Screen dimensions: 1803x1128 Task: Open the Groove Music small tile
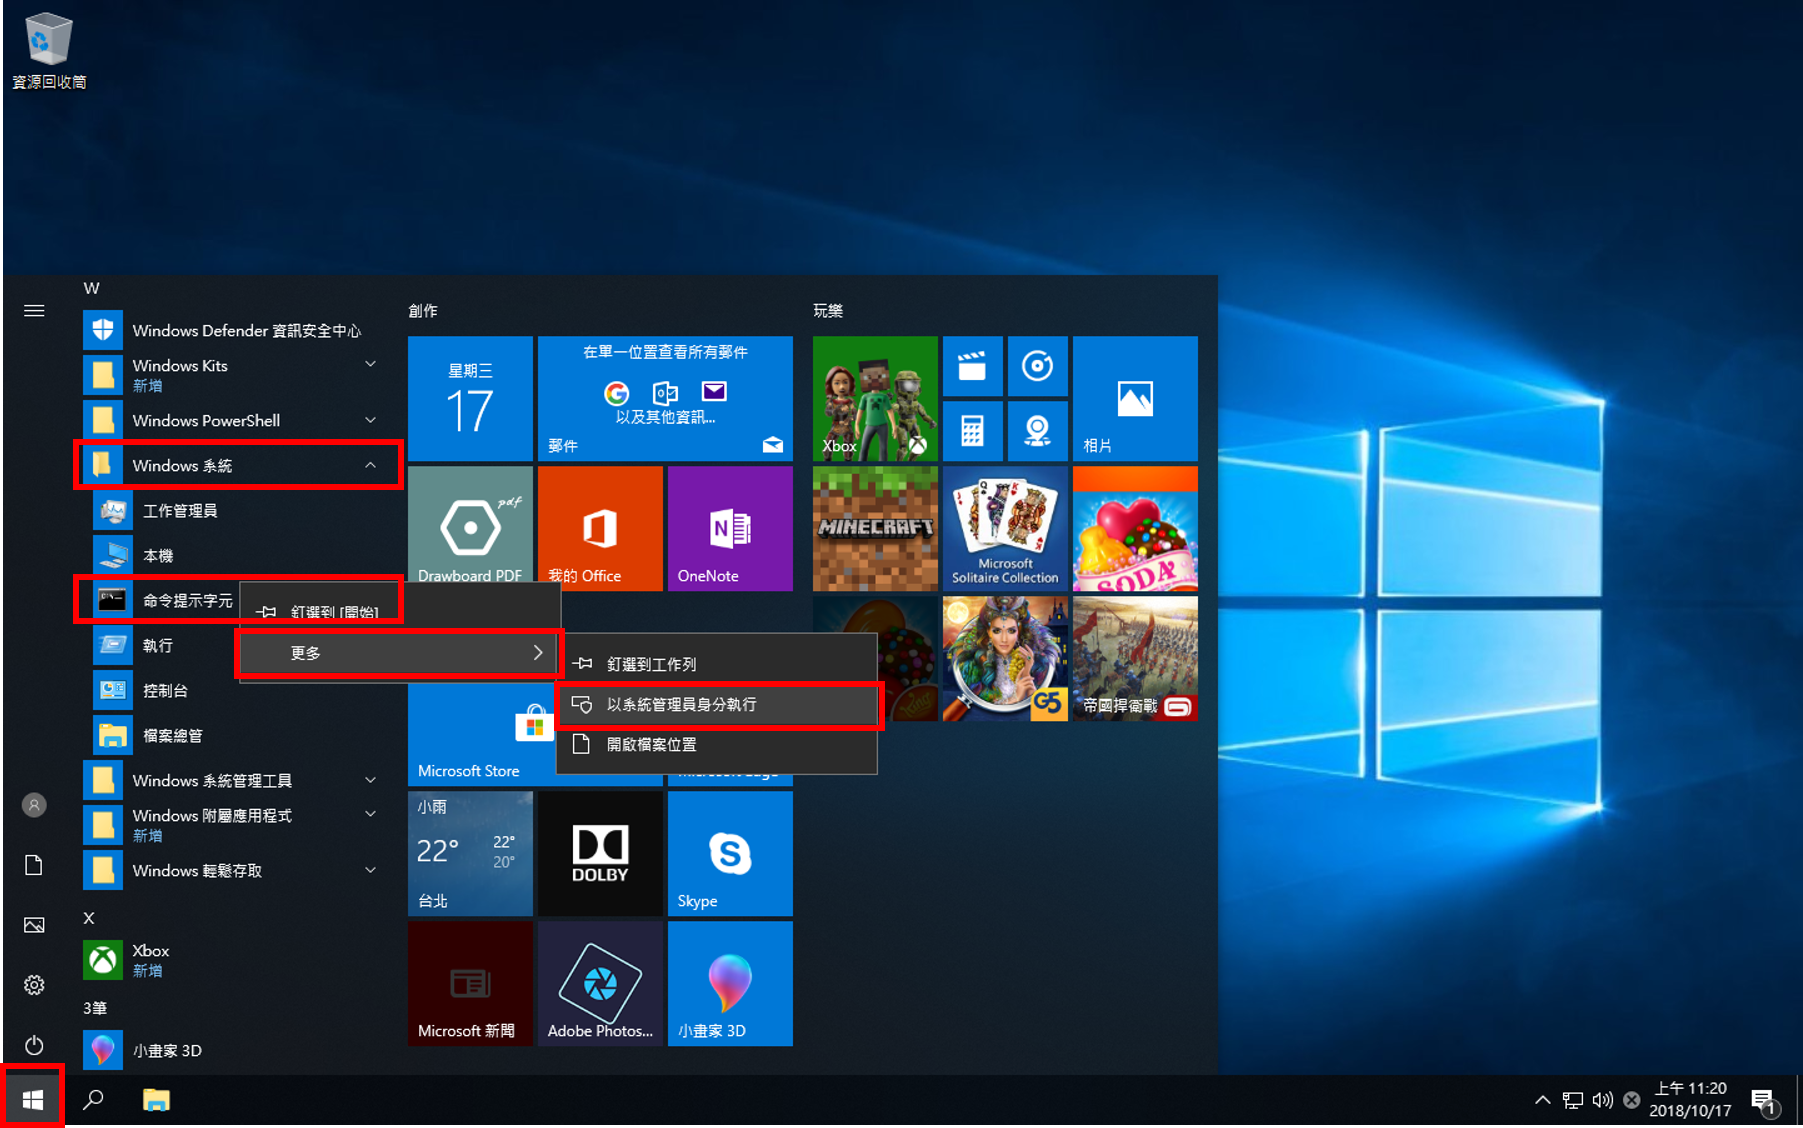[x=1037, y=366]
